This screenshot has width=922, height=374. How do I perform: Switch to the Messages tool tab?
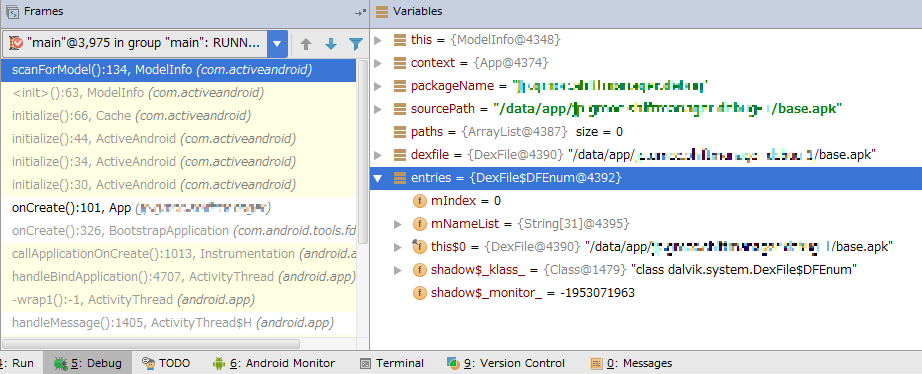pyautogui.click(x=632, y=363)
